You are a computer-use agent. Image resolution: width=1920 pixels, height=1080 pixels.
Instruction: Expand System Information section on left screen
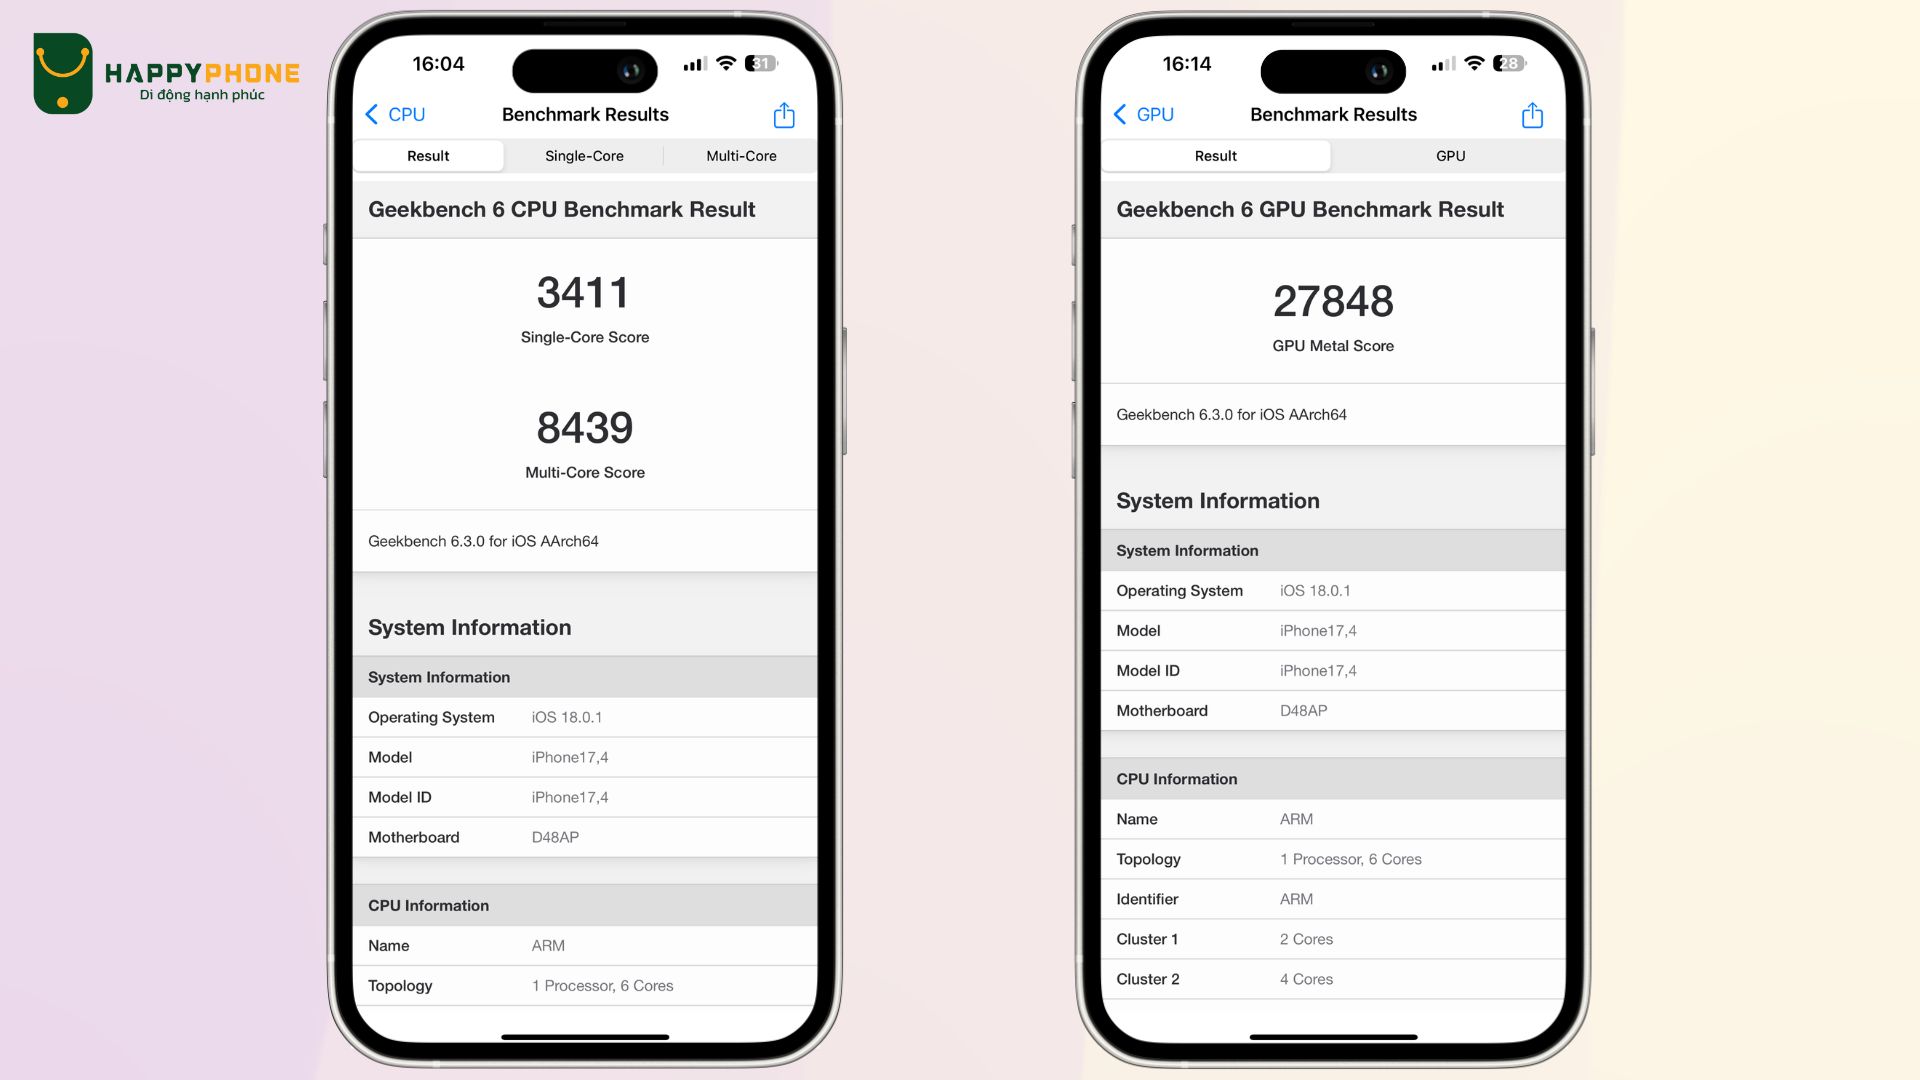click(x=471, y=626)
